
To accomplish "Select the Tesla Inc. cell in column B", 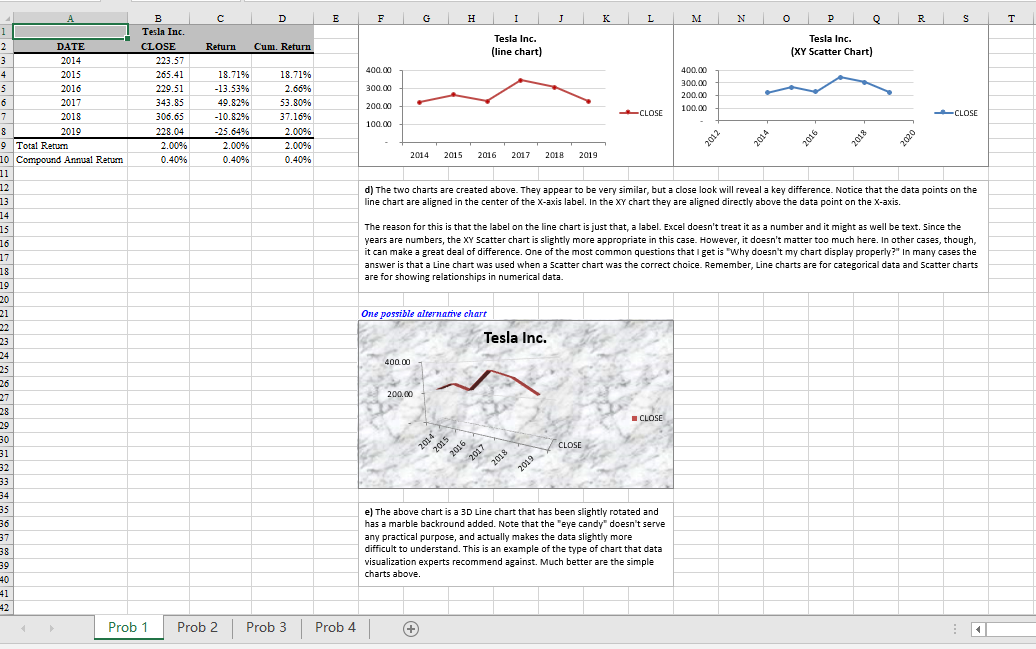I will [158, 32].
